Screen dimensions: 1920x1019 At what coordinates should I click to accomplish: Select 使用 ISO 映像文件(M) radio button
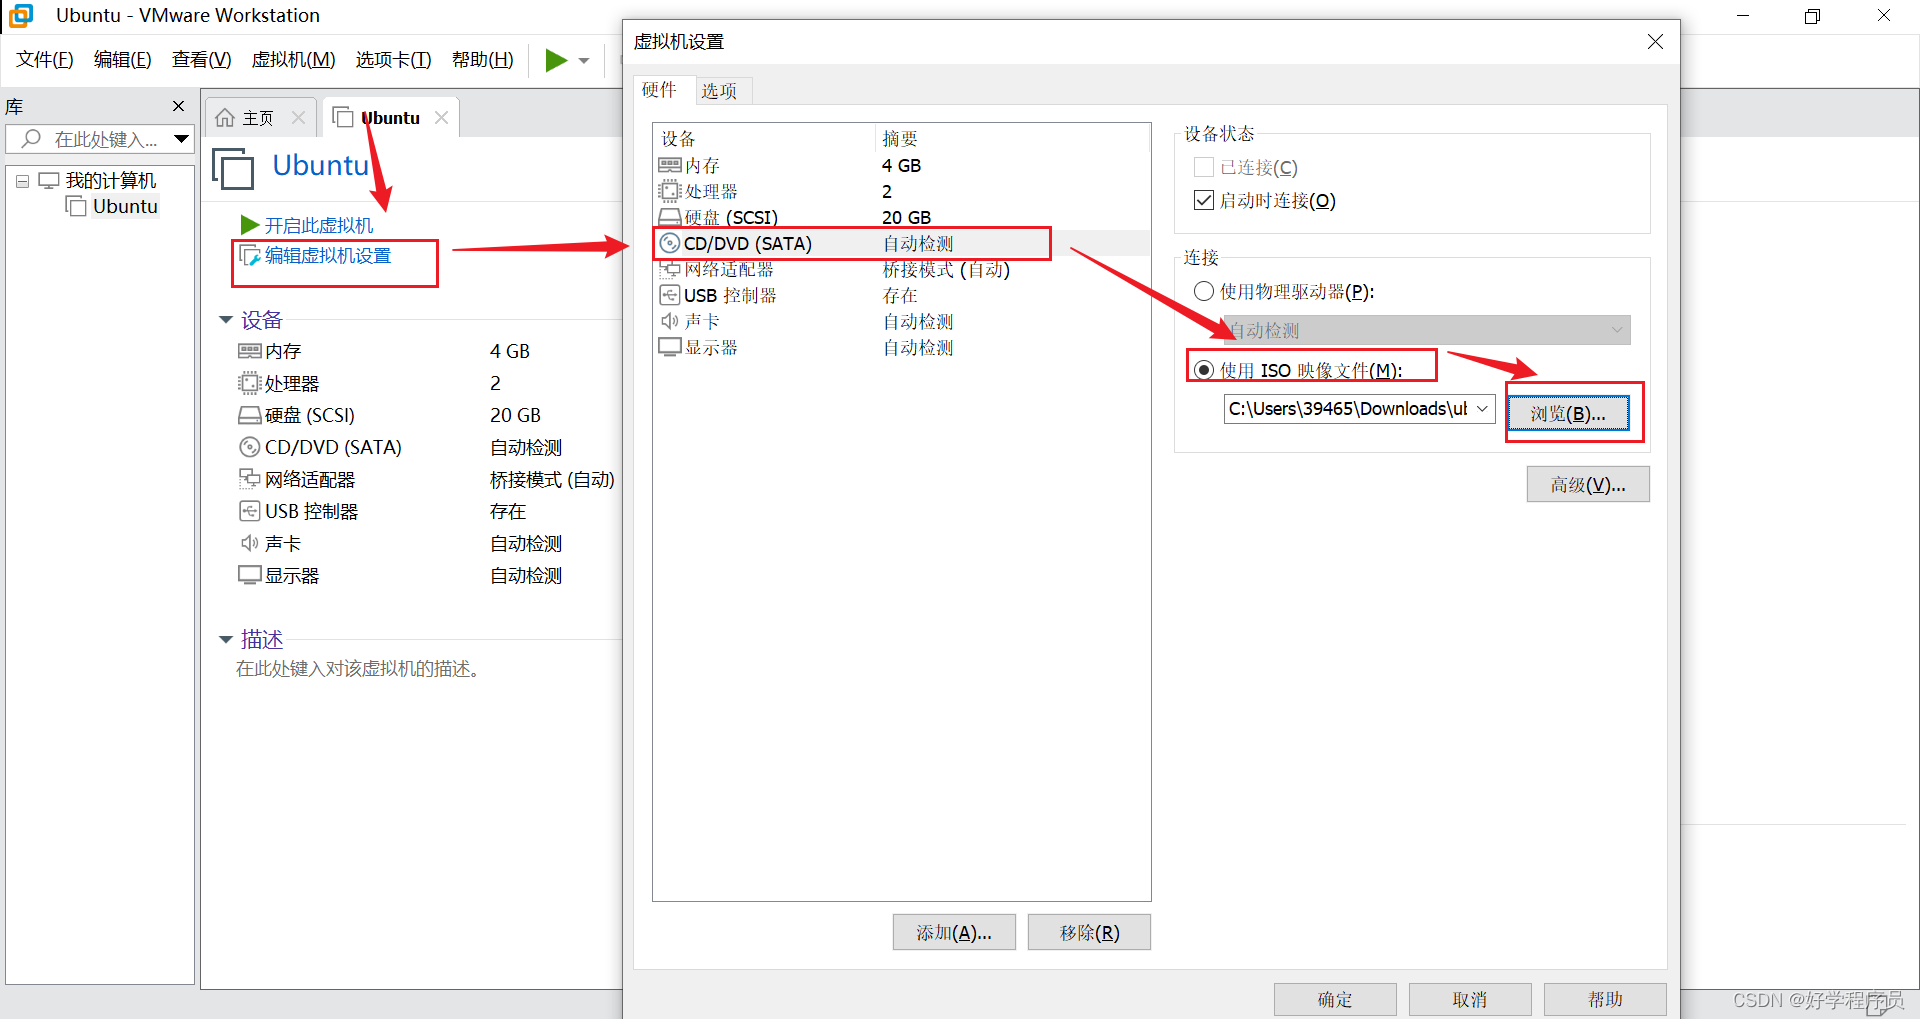(1204, 370)
